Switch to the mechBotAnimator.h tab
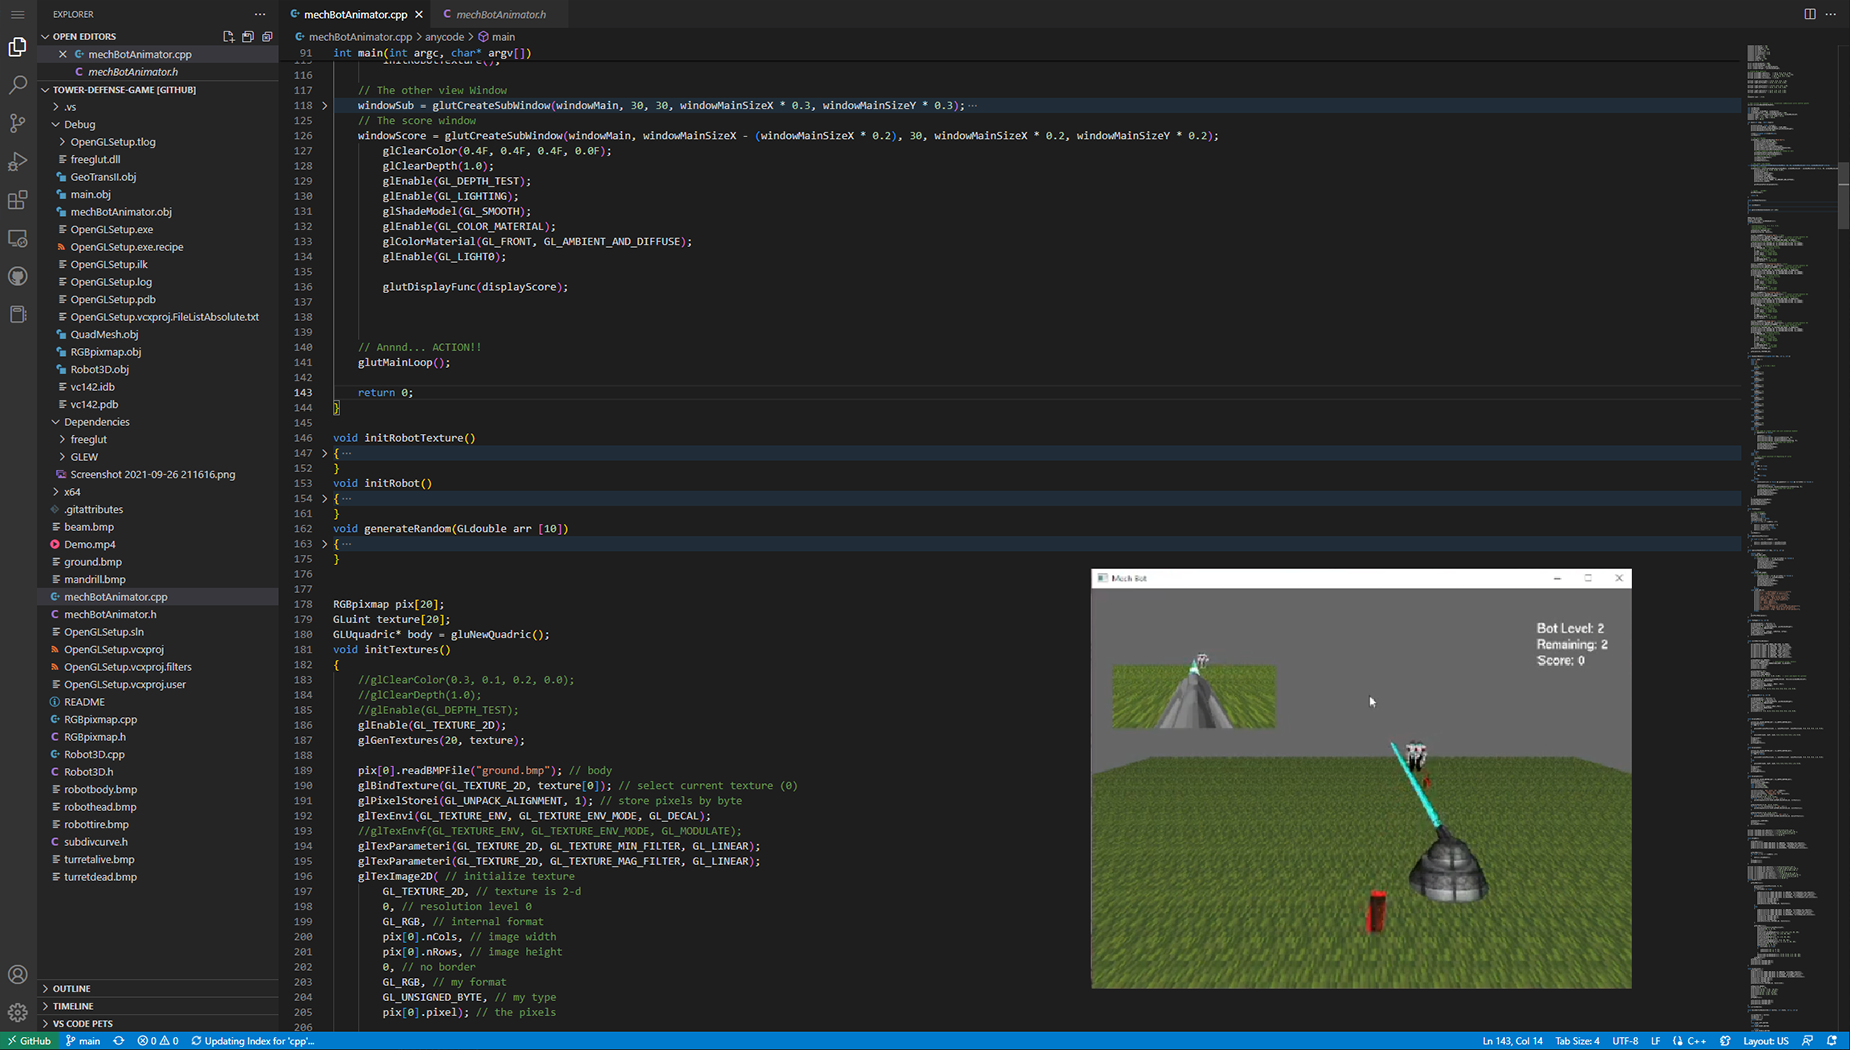 (x=500, y=14)
